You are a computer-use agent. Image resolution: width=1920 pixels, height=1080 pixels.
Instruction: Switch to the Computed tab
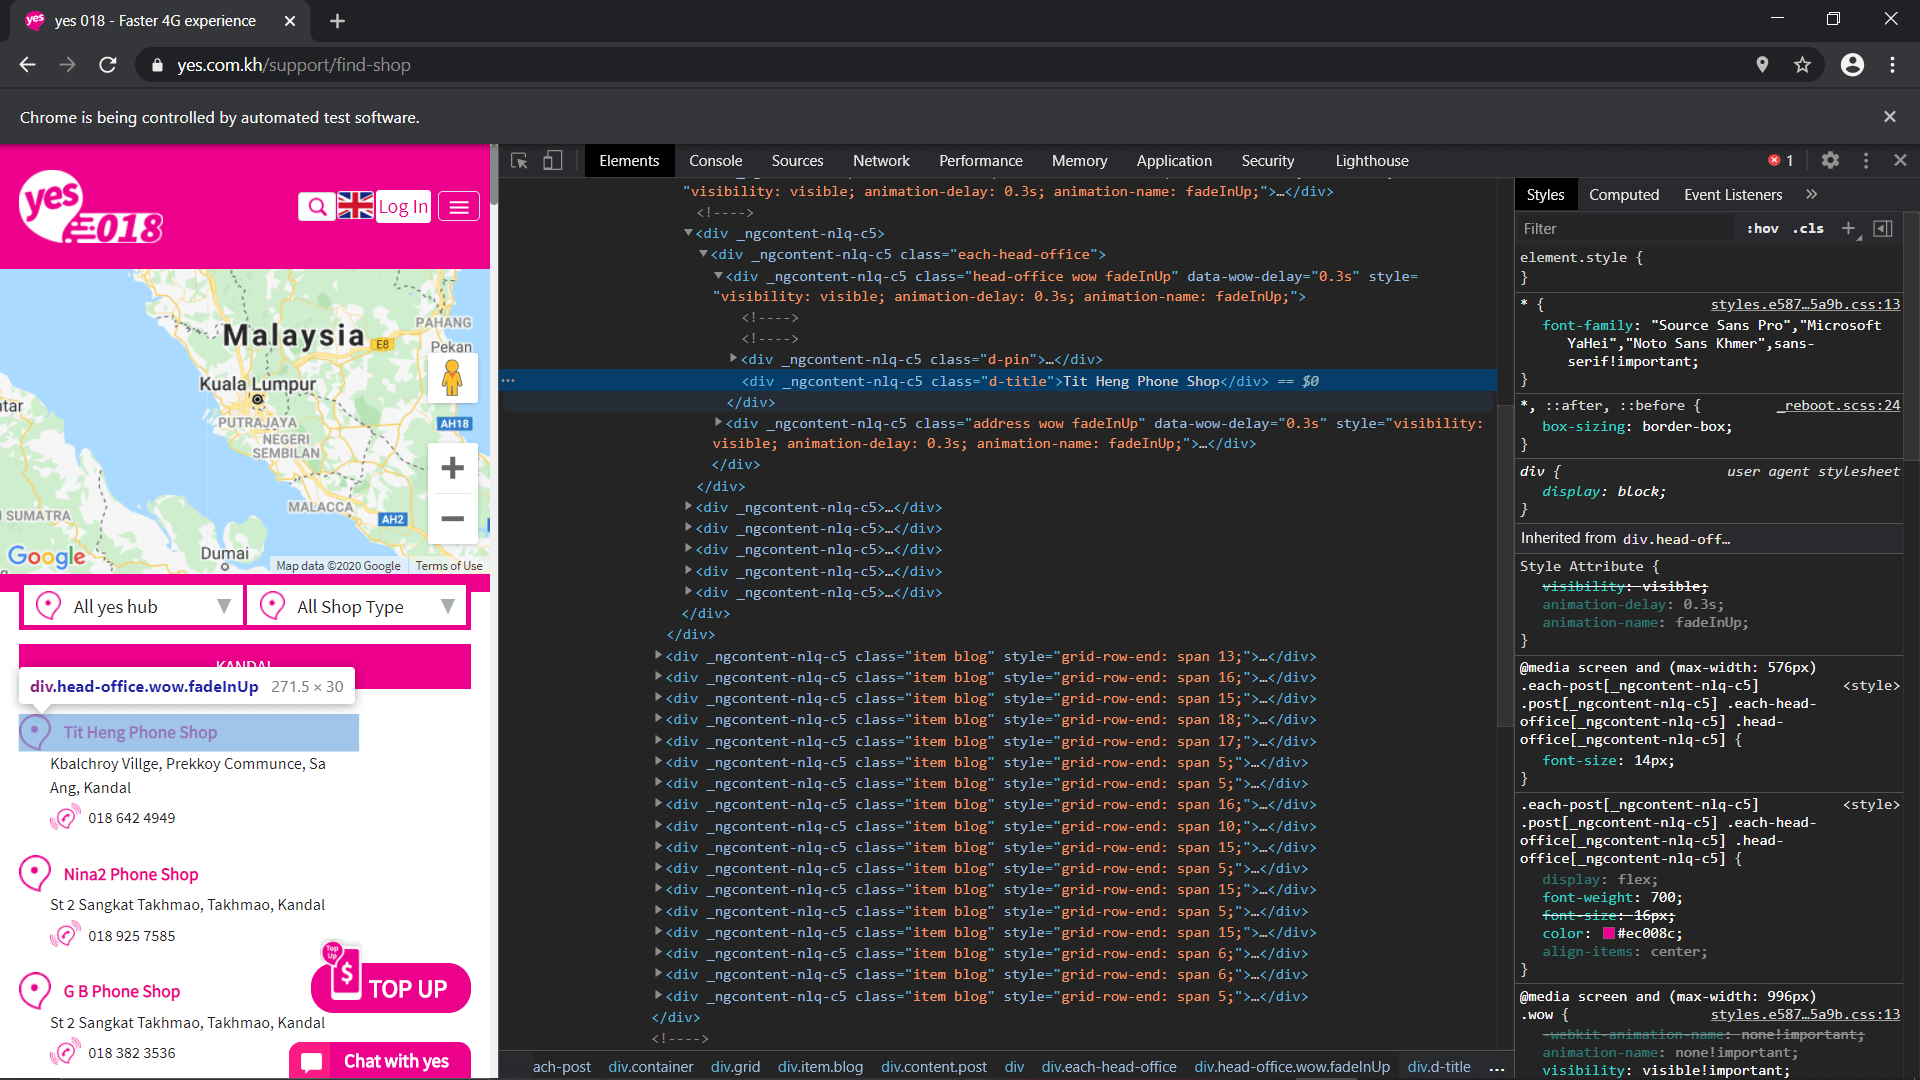coord(1623,194)
